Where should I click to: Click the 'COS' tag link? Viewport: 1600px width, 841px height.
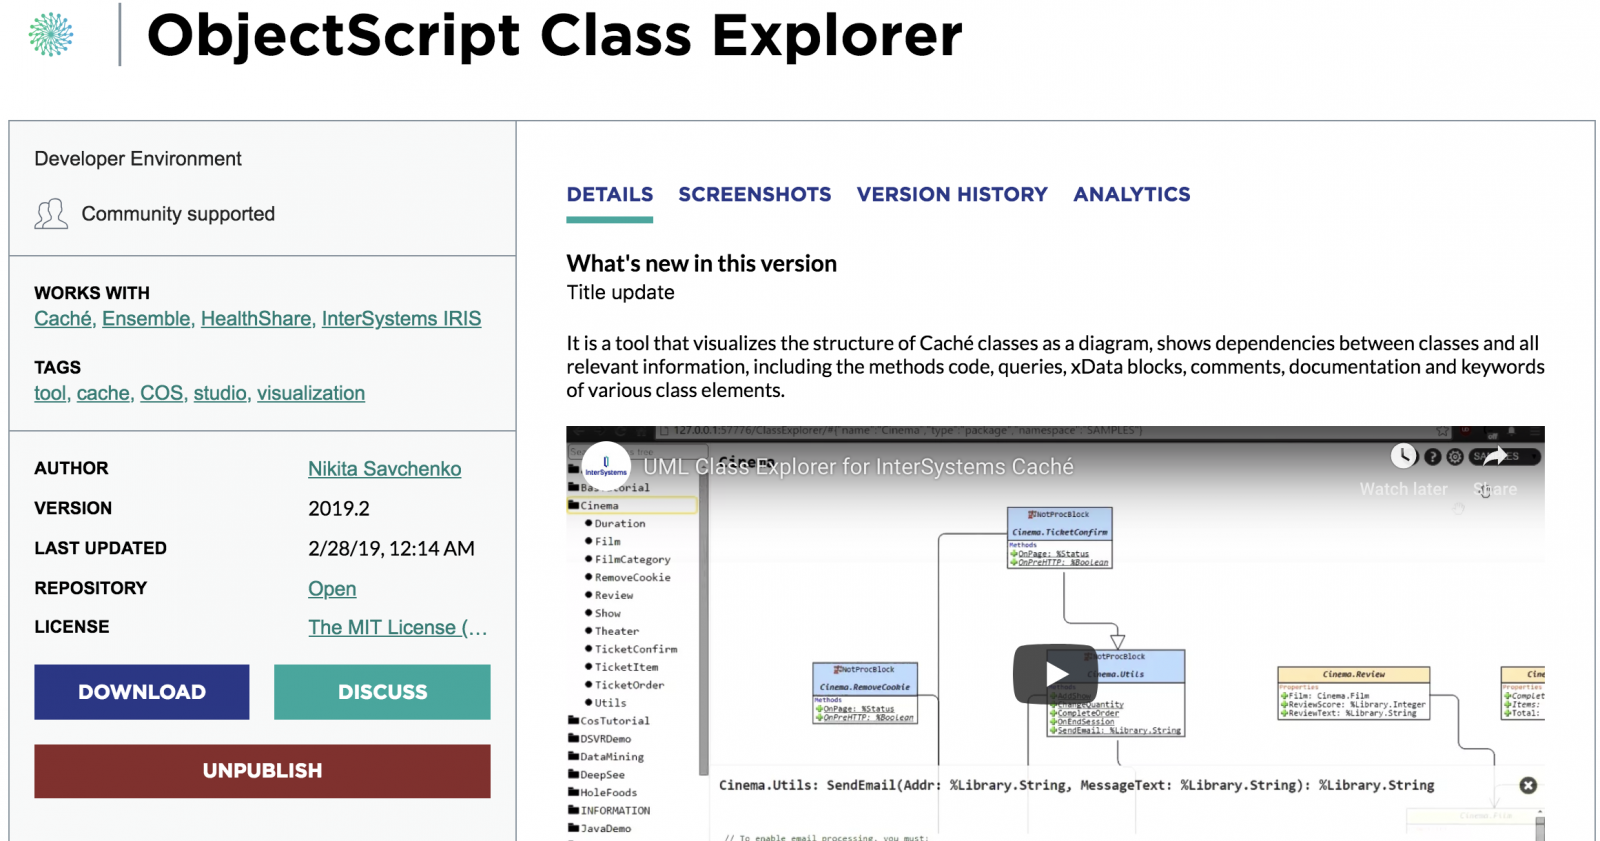(161, 393)
